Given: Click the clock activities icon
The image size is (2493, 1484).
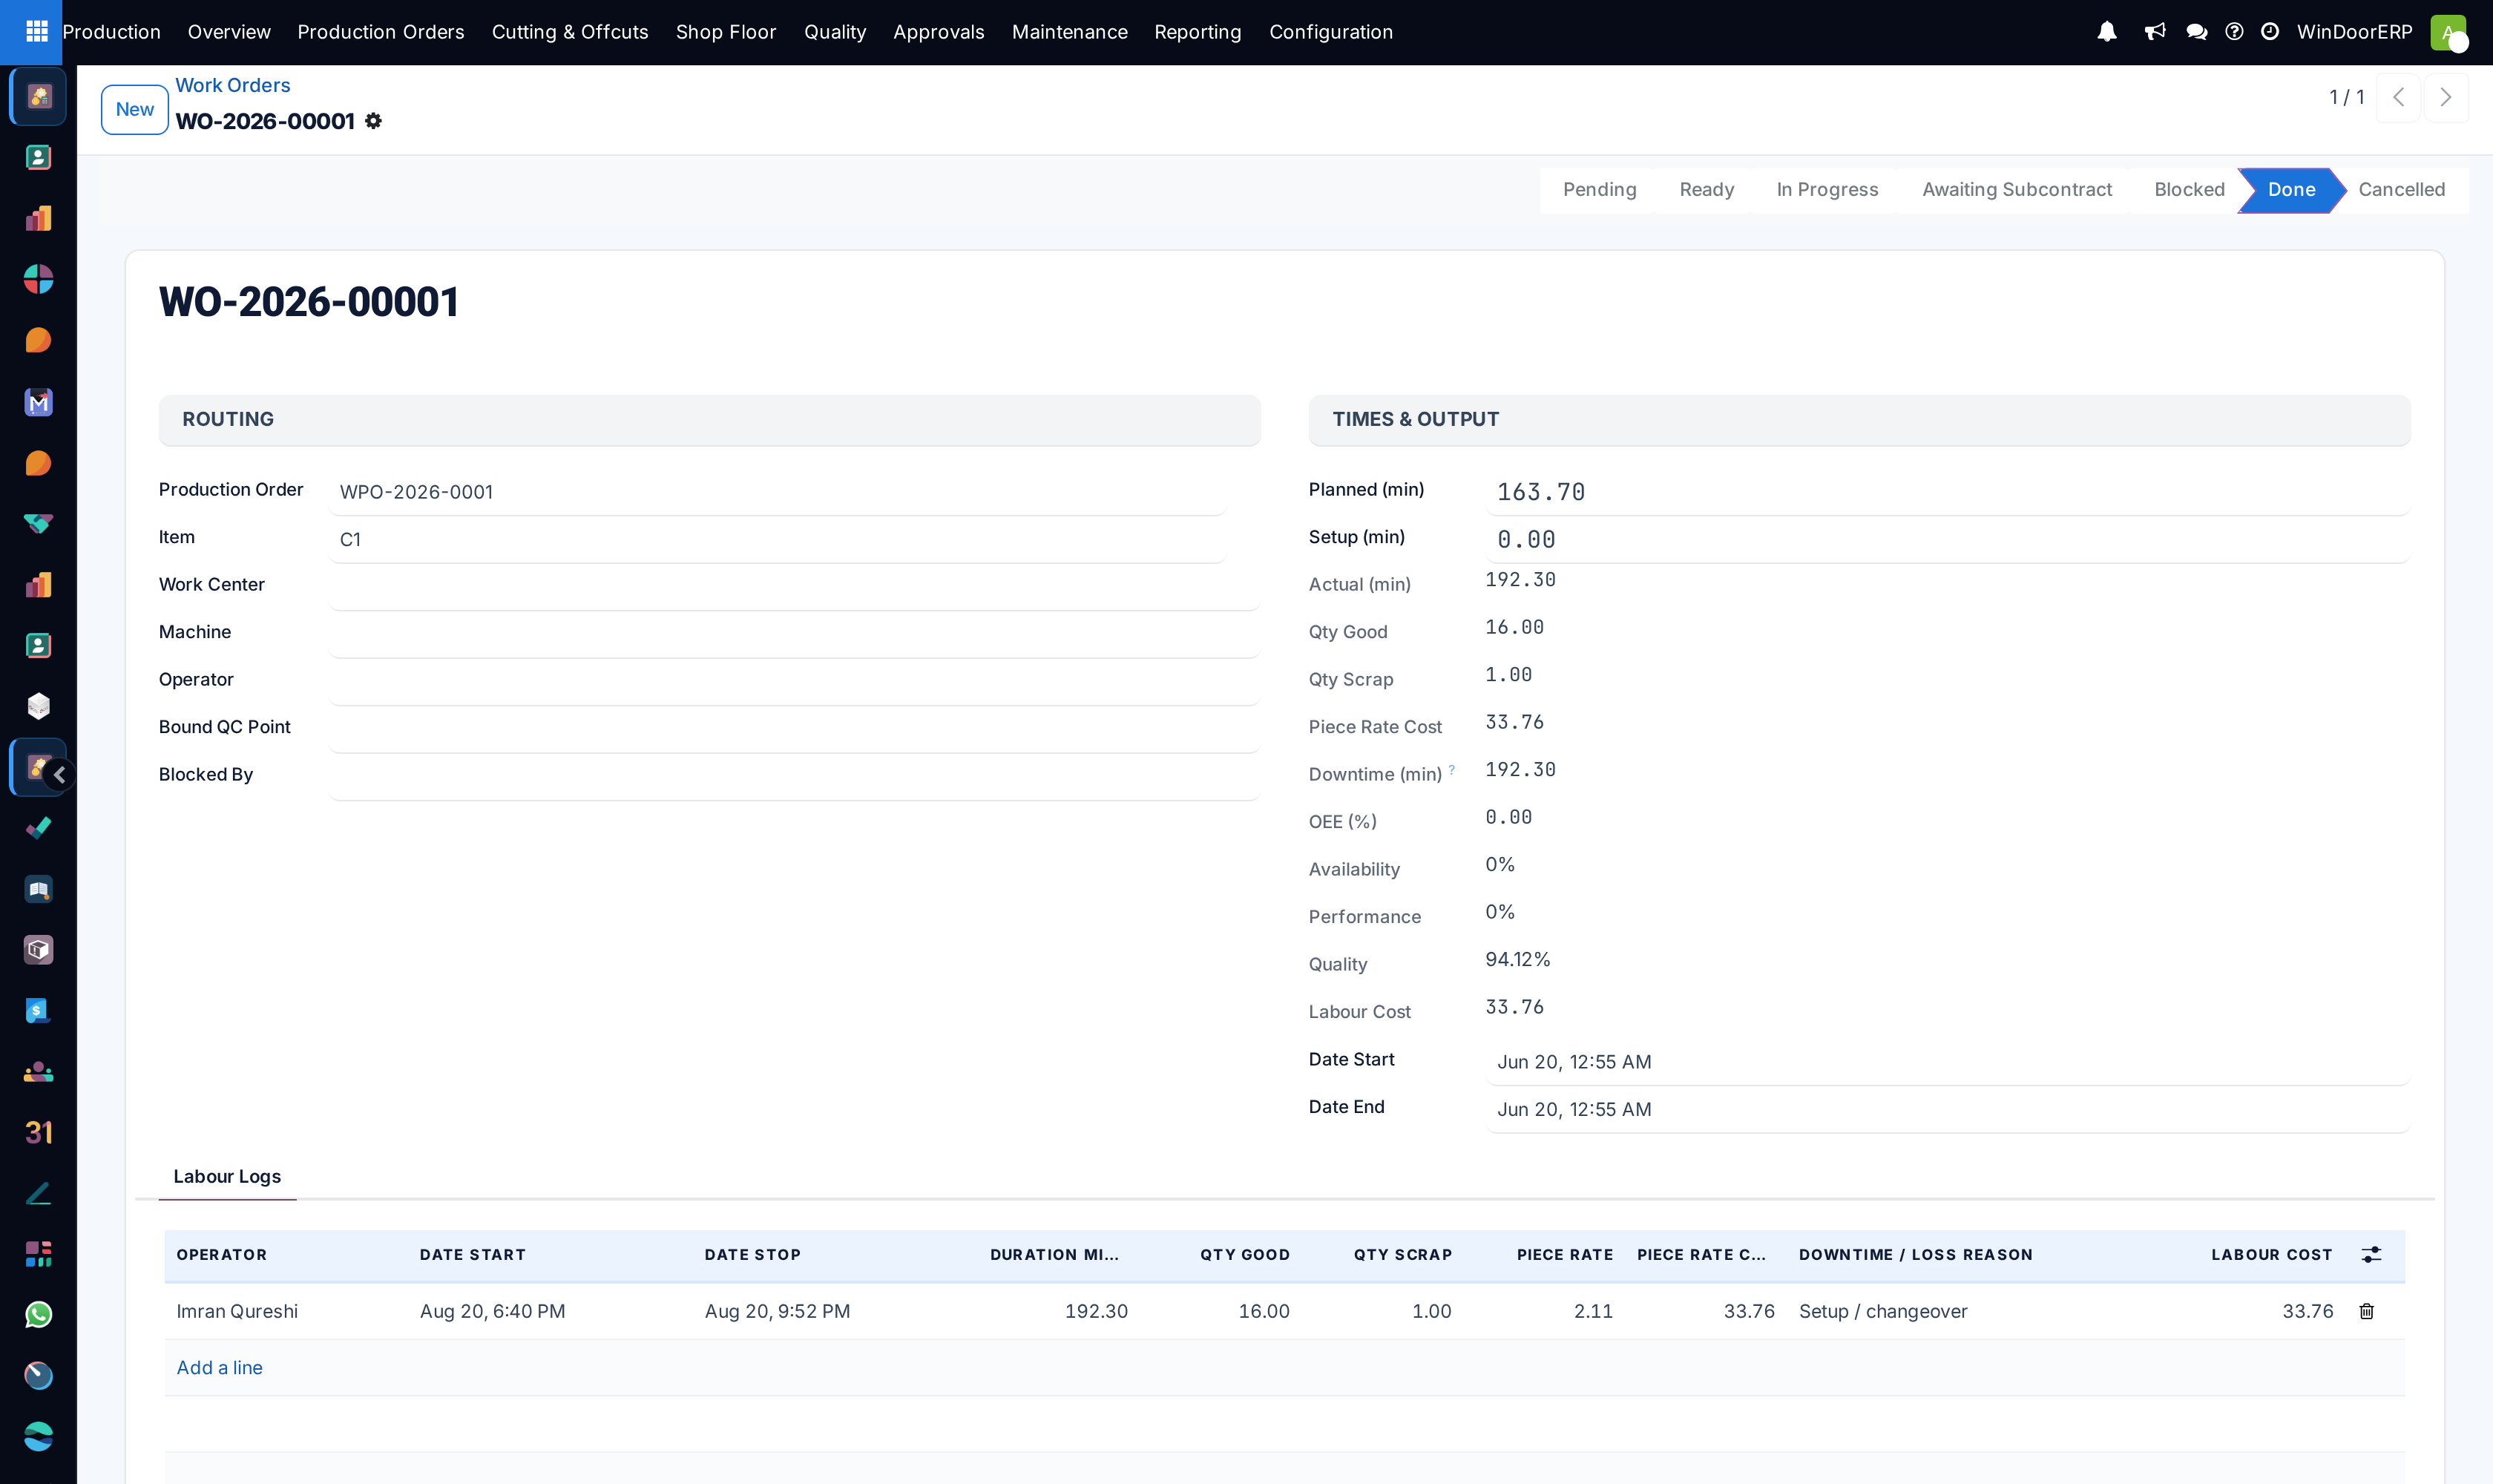Looking at the screenshot, I should (x=2270, y=32).
